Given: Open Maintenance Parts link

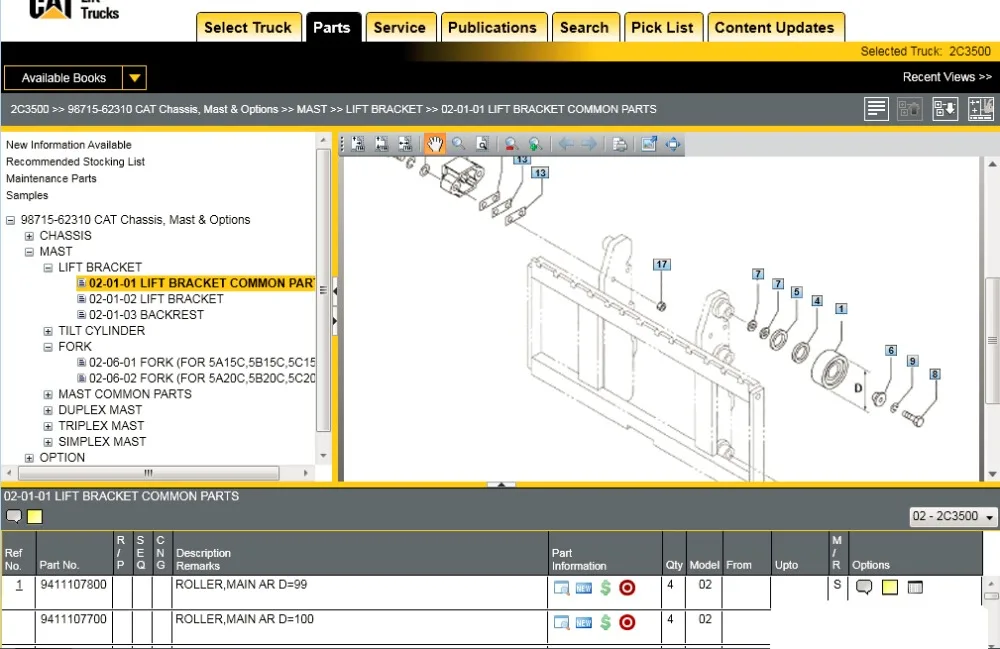Looking at the screenshot, I should (51, 179).
